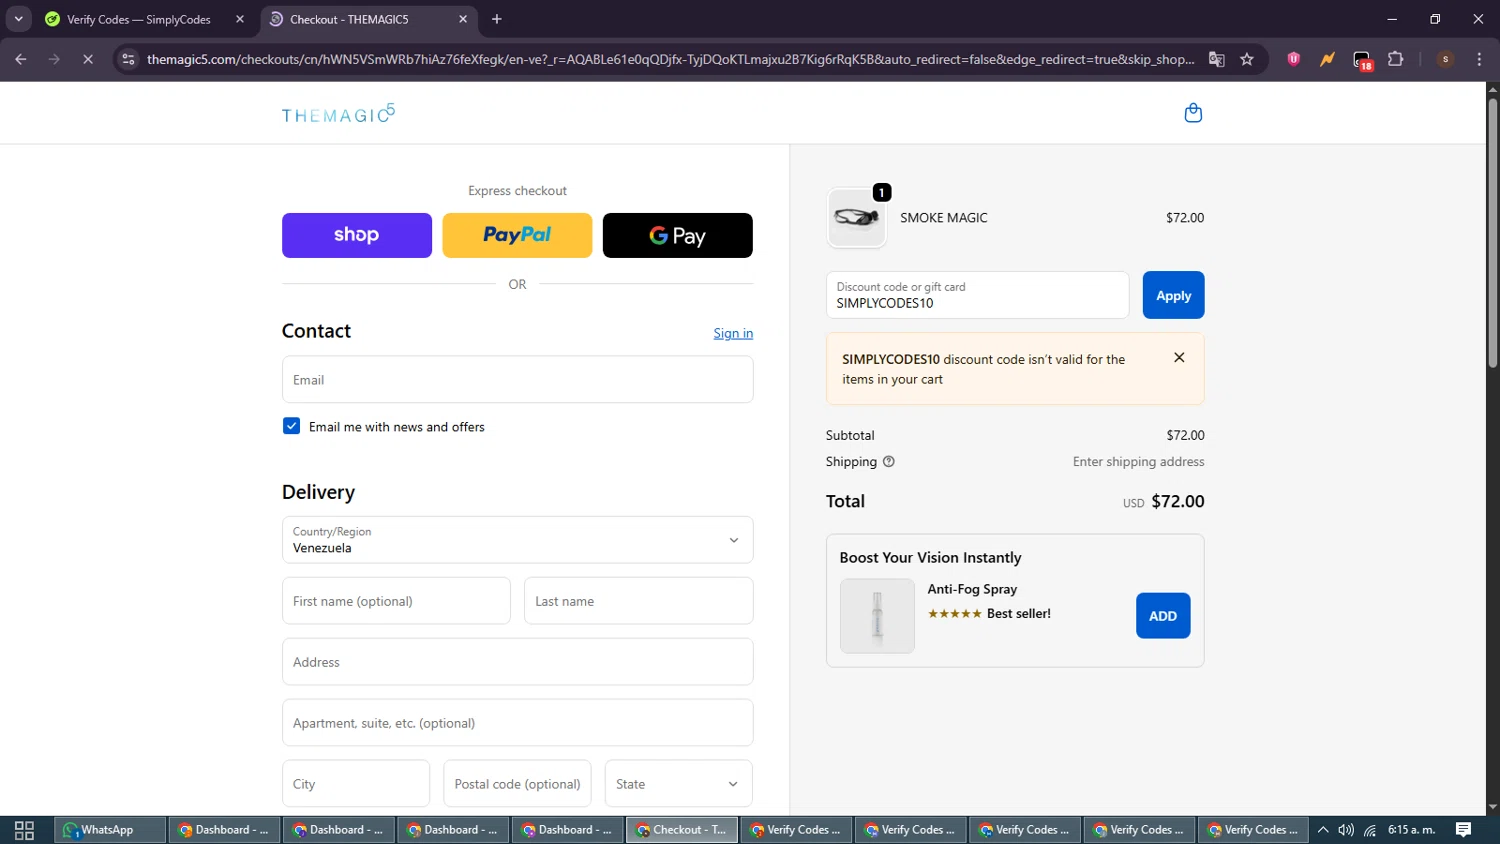
Task: Click the Total amount $72.00
Action: [1177, 501]
